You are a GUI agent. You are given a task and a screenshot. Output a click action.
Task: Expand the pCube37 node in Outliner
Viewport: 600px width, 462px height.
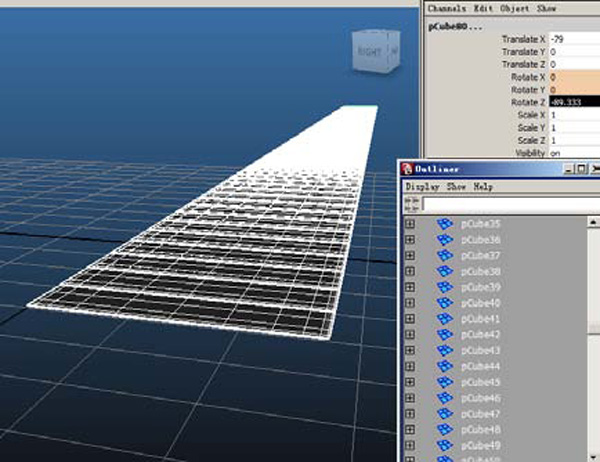pyautogui.click(x=410, y=255)
